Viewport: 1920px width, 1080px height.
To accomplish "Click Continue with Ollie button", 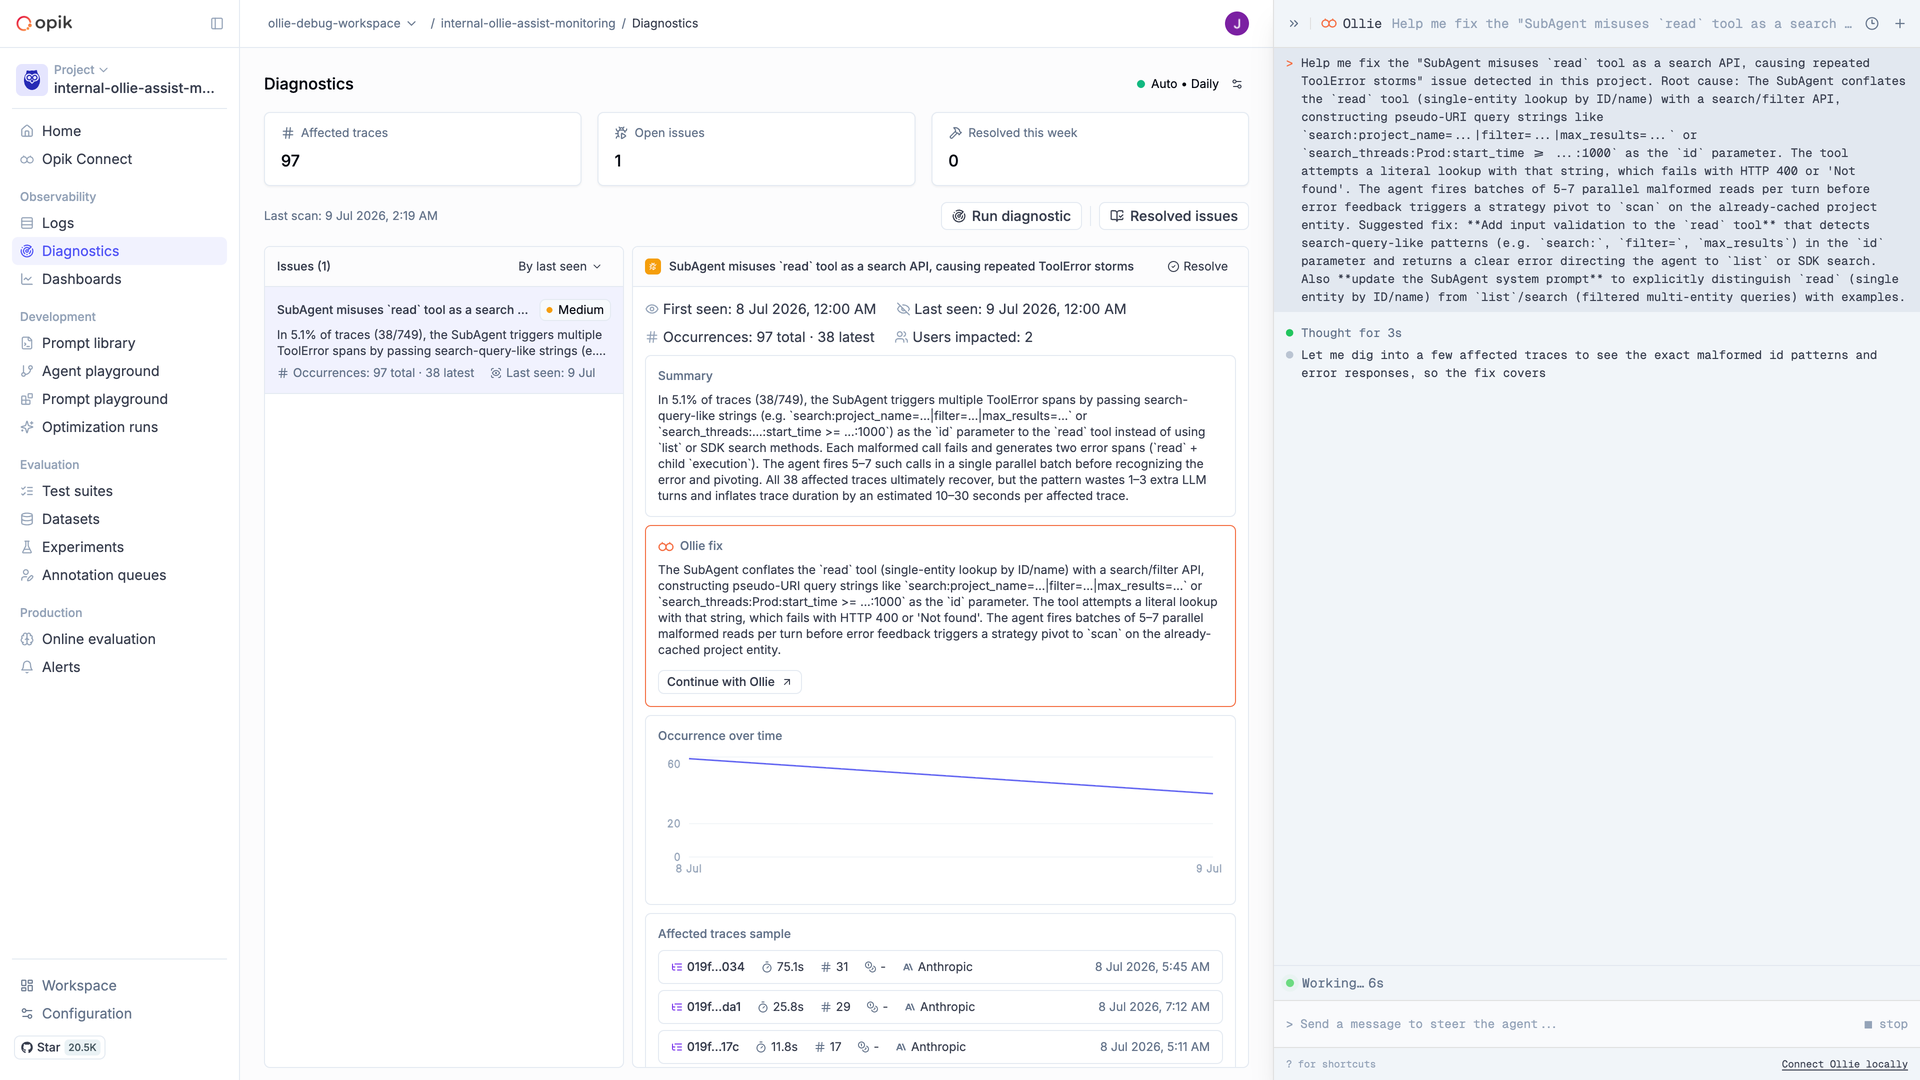I will click(729, 682).
